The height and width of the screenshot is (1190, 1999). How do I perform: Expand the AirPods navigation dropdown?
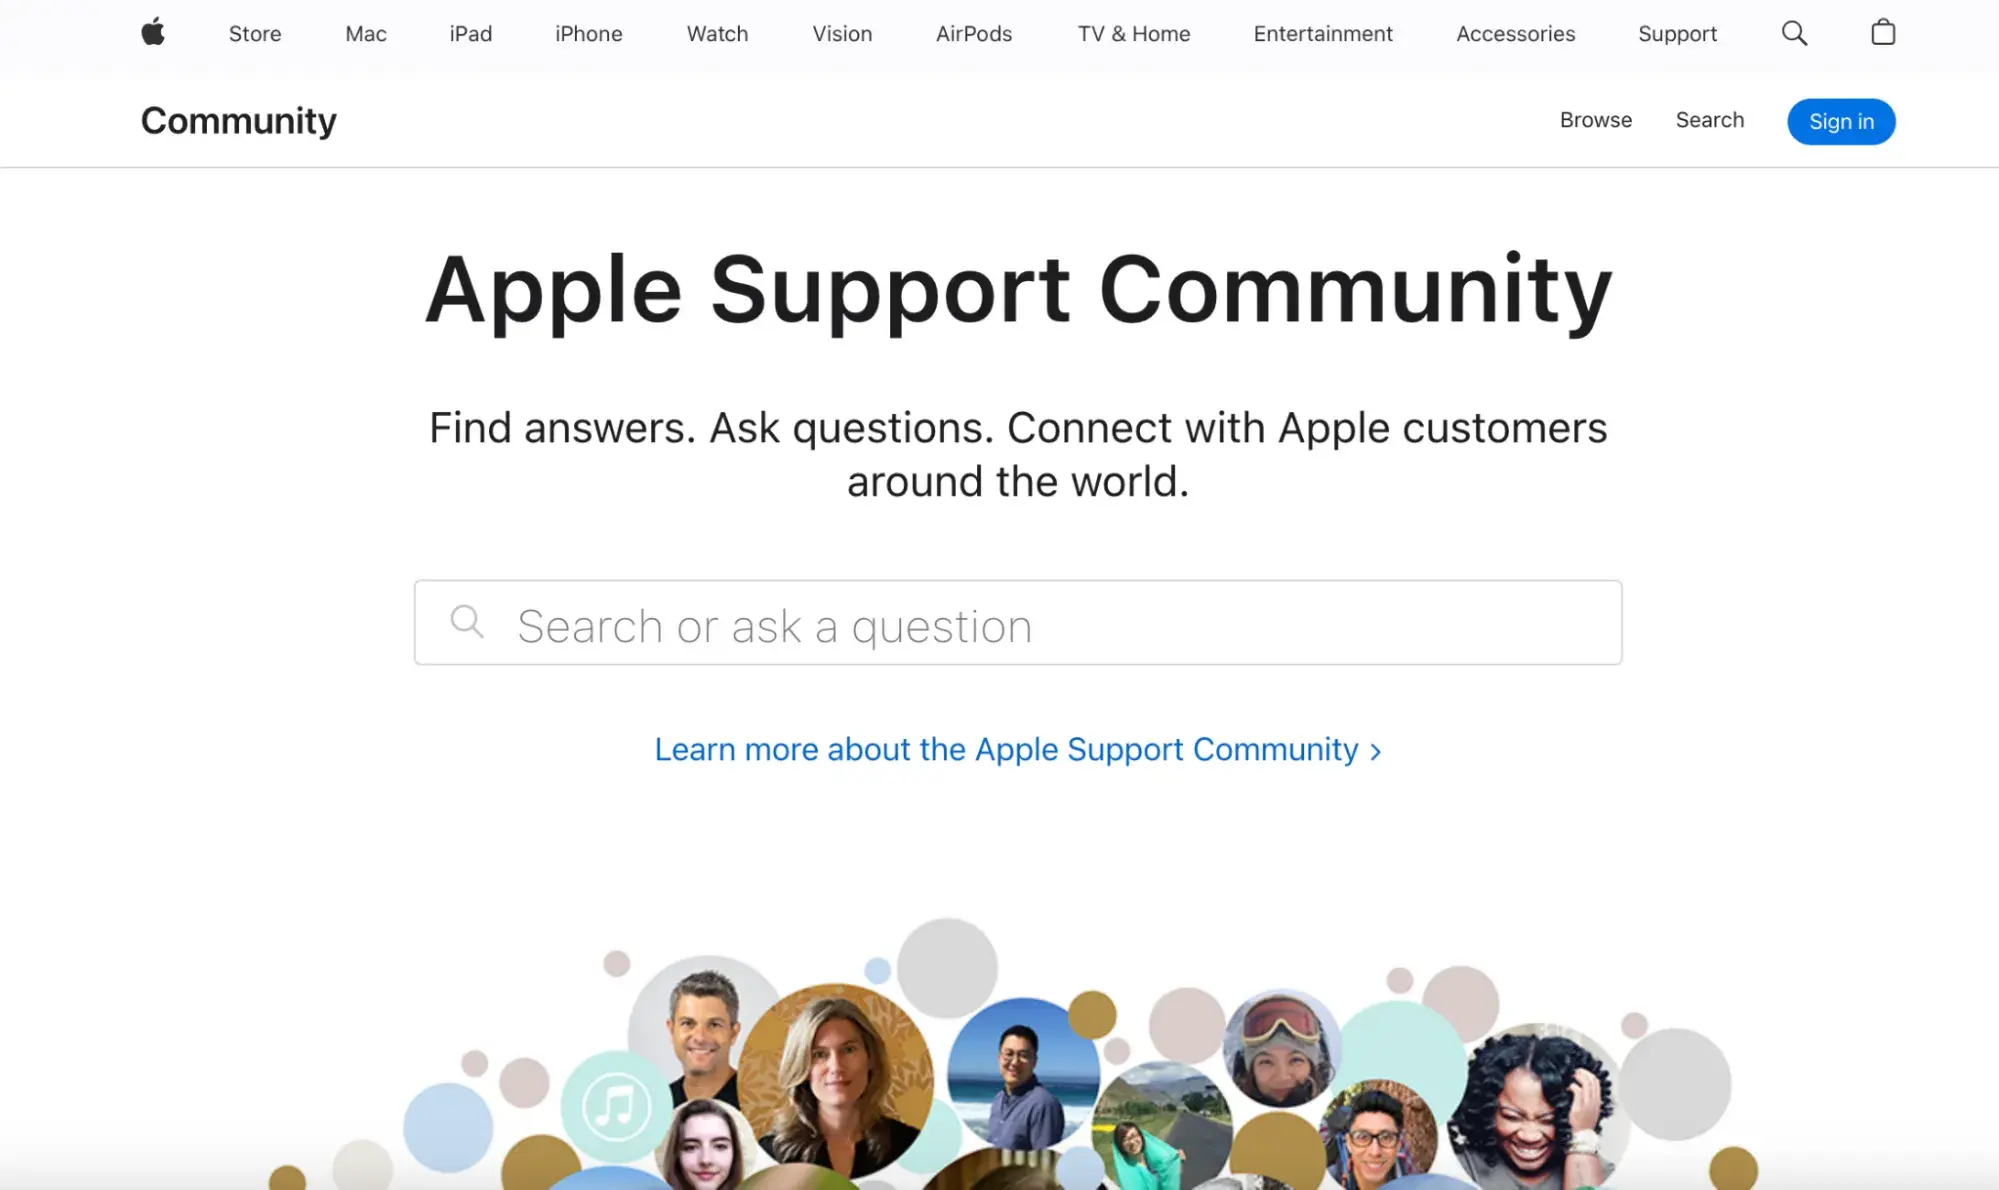973,33
